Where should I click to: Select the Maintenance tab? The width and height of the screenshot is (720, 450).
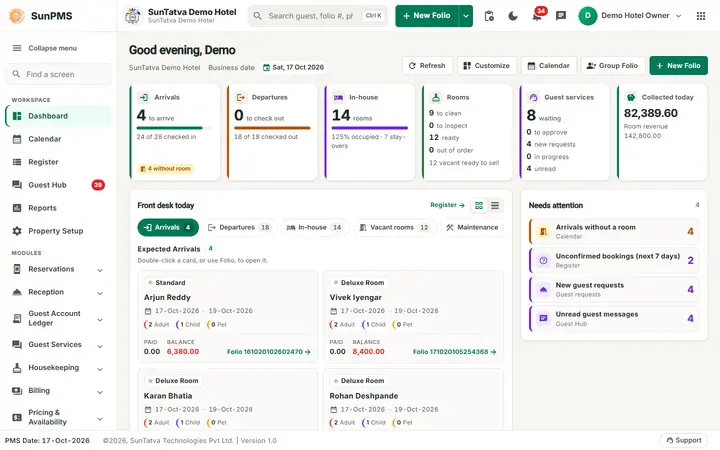click(472, 228)
